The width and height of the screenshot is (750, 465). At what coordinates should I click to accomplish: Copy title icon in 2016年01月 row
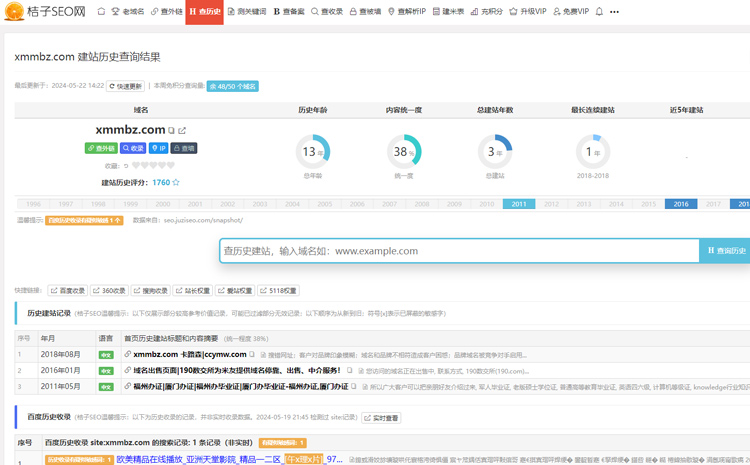click(350, 370)
